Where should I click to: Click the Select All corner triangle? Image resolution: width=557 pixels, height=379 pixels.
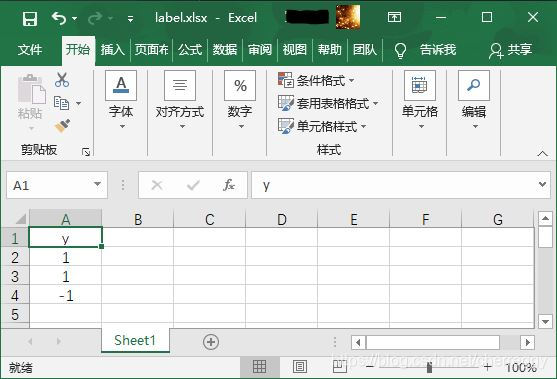(x=21, y=219)
